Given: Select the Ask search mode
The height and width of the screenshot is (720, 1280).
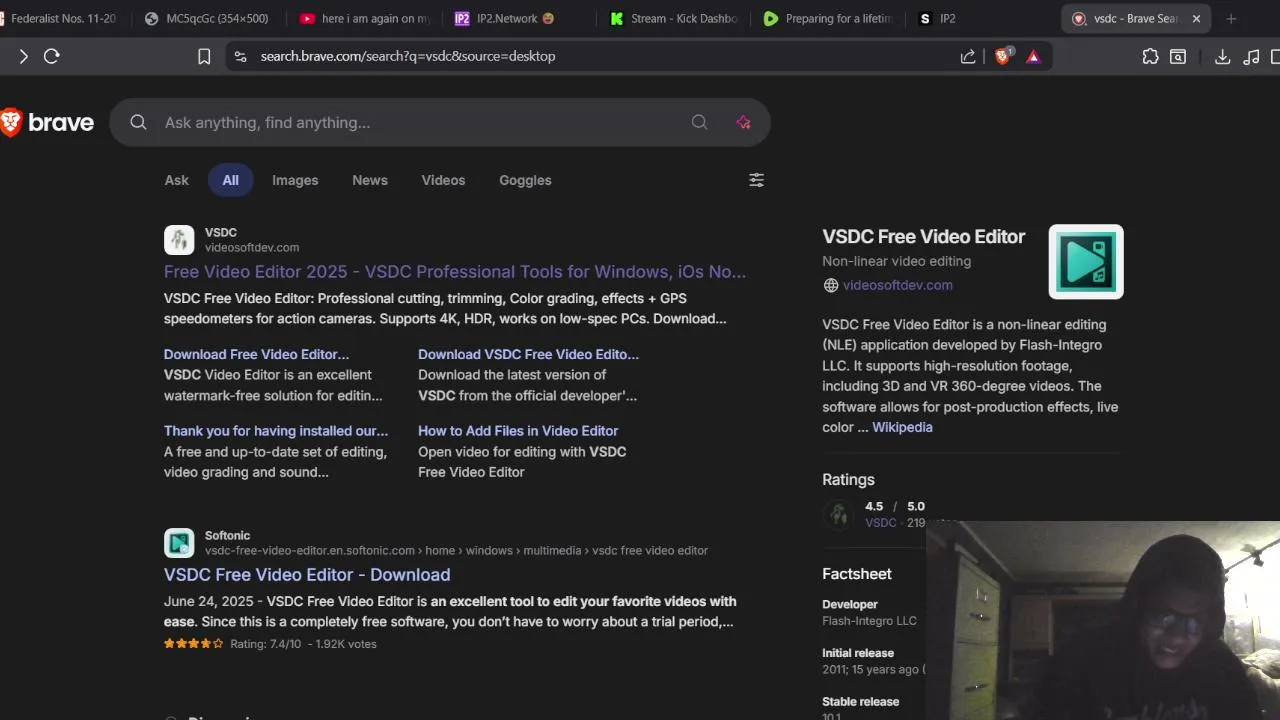Looking at the screenshot, I should pyautogui.click(x=176, y=180).
